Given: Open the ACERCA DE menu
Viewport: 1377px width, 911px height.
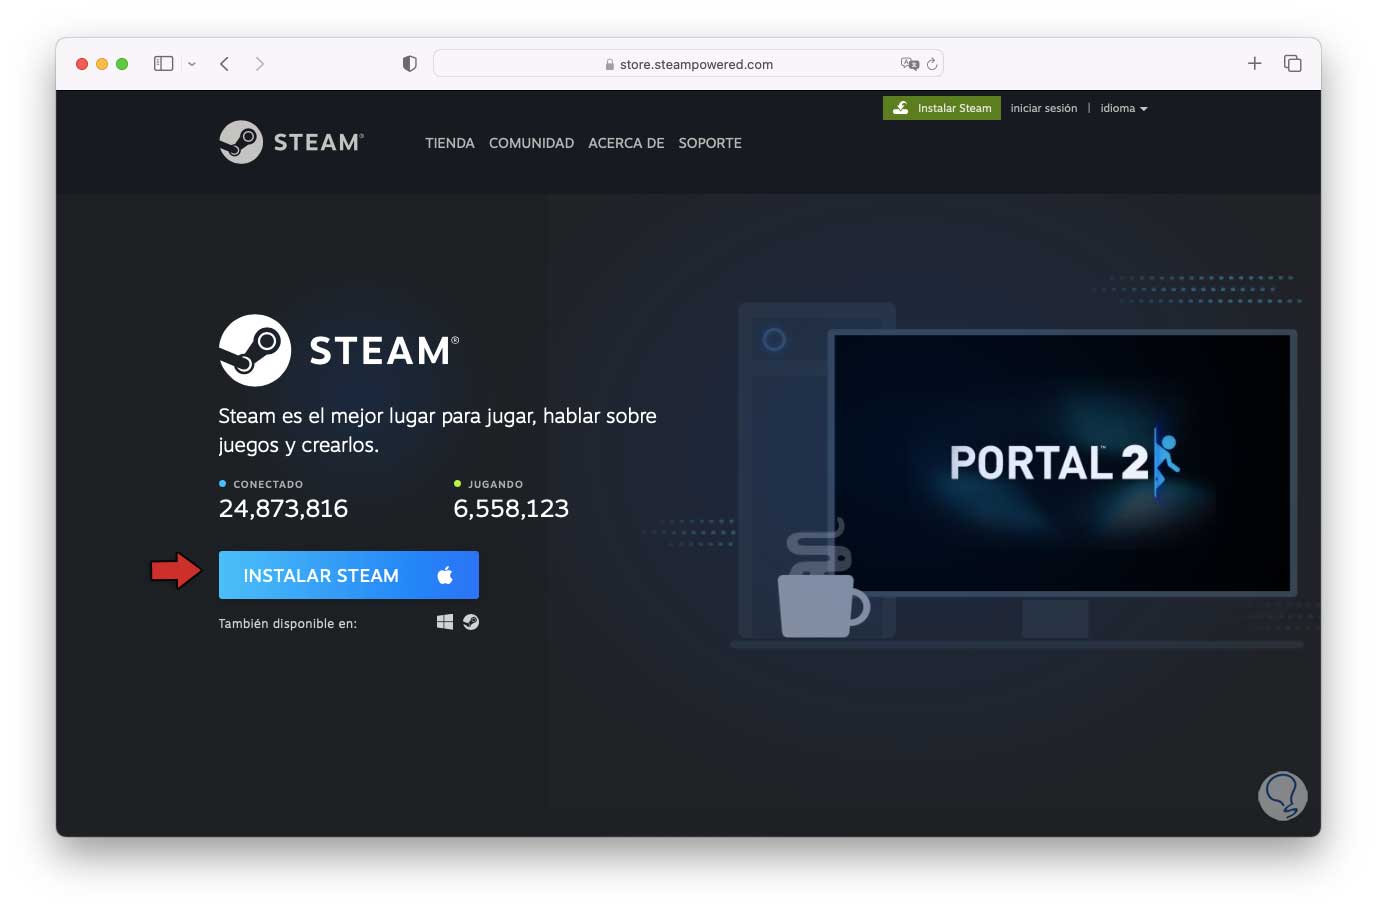Looking at the screenshot, I should click(x=626, y=143).
